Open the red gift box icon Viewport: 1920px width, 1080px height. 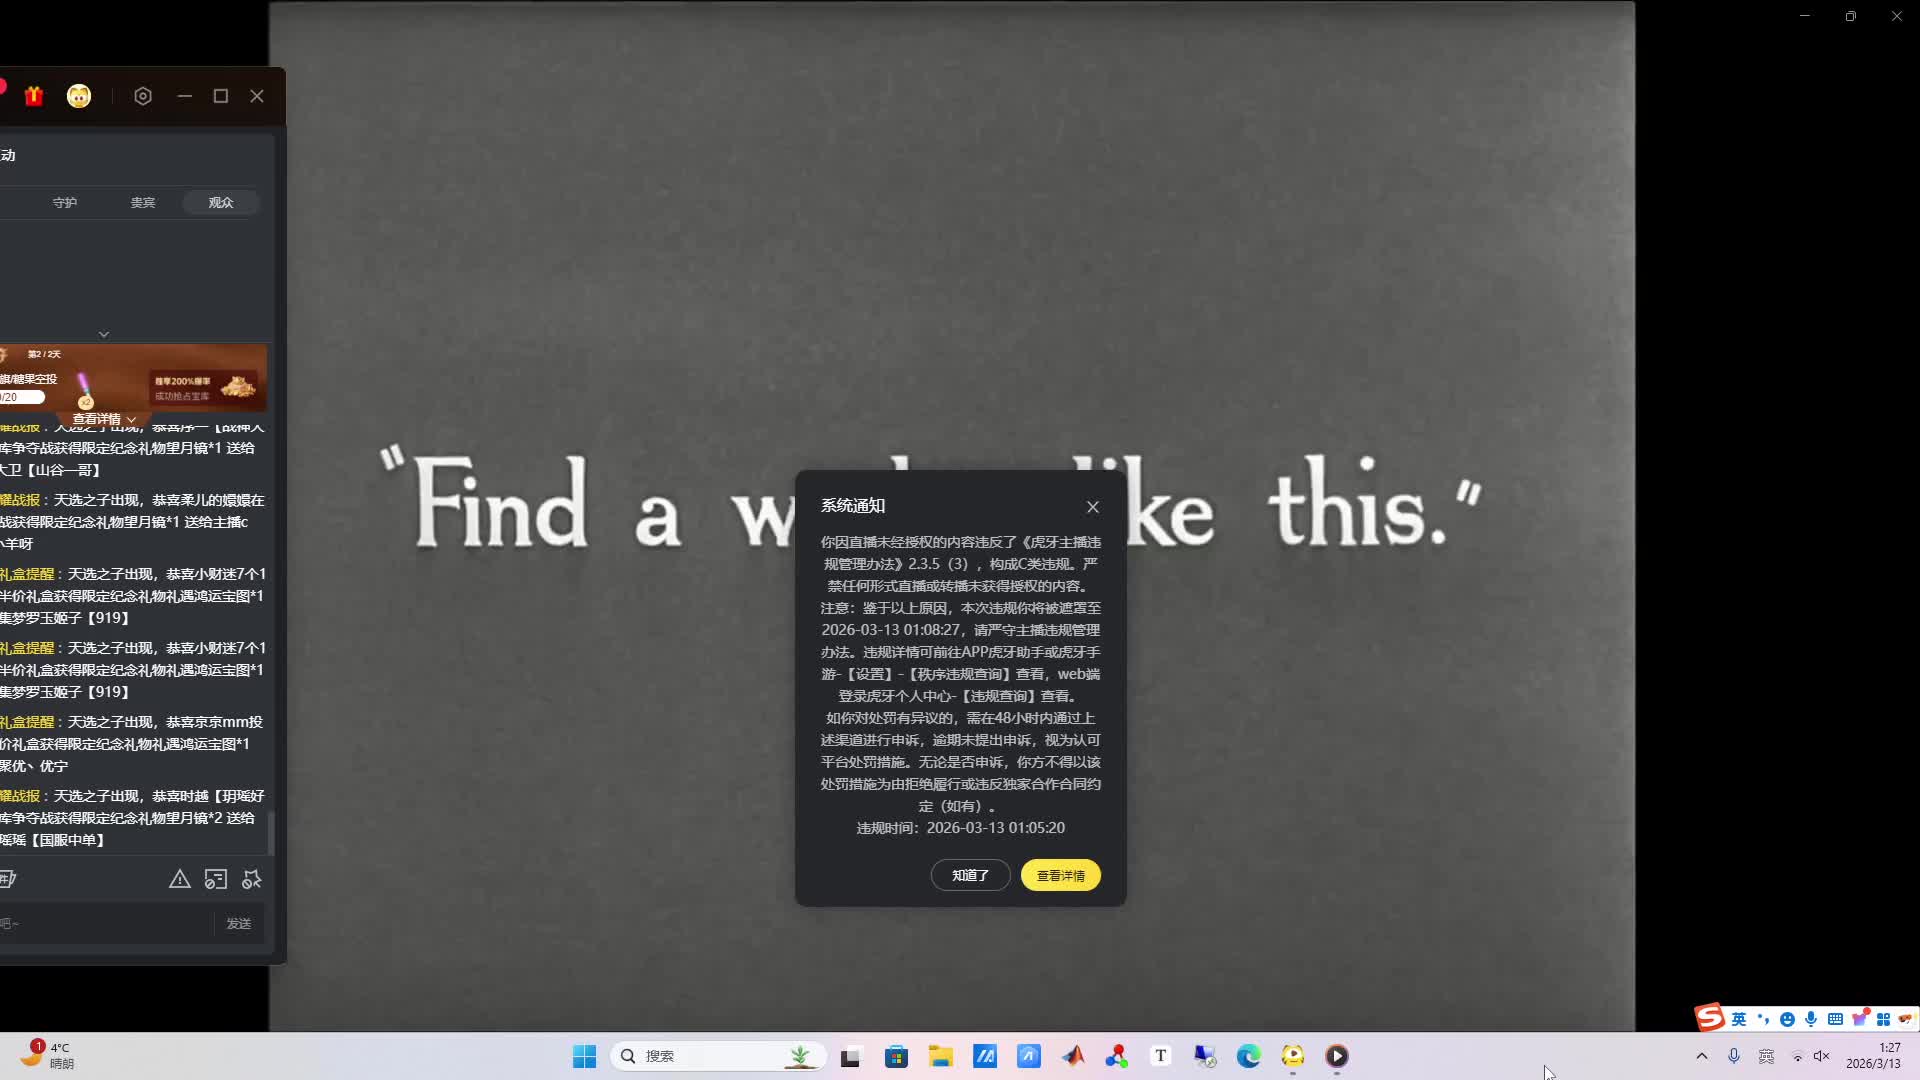(34, 96)
